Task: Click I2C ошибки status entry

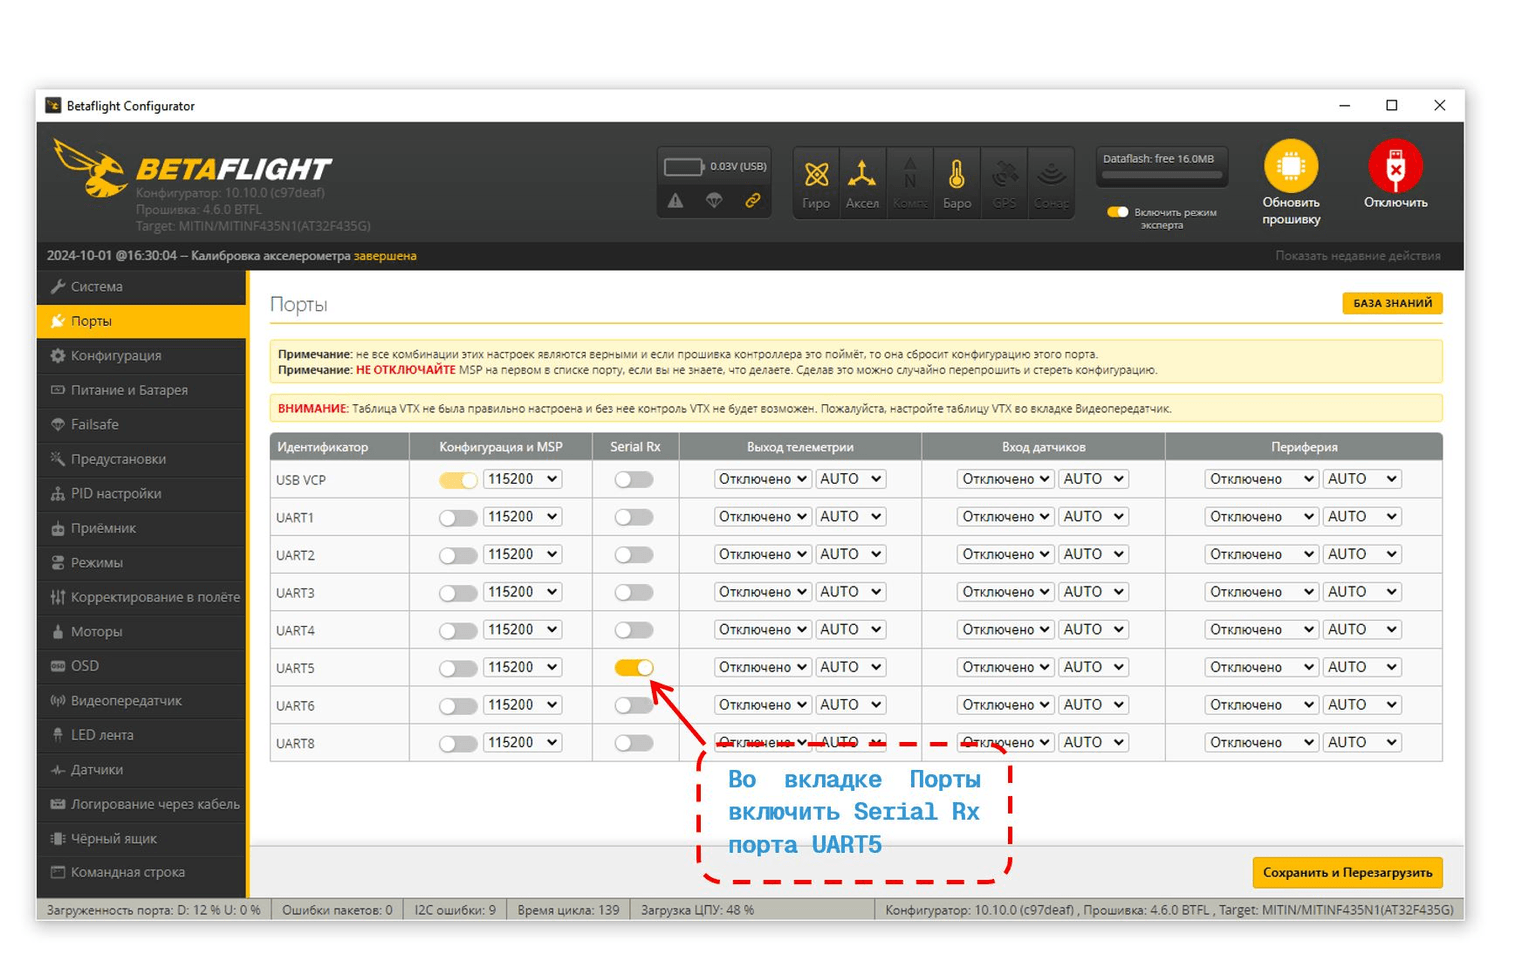Action: 455,911
